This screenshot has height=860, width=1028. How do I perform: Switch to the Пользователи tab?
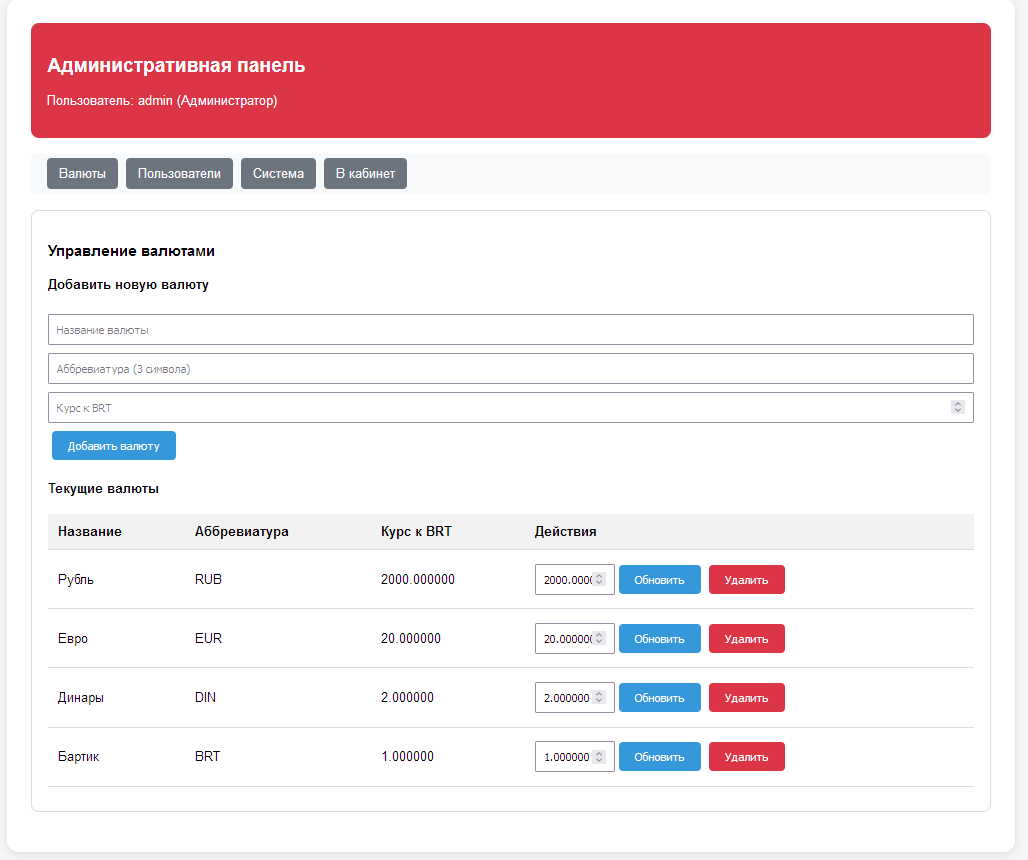[x=179, y=174]
